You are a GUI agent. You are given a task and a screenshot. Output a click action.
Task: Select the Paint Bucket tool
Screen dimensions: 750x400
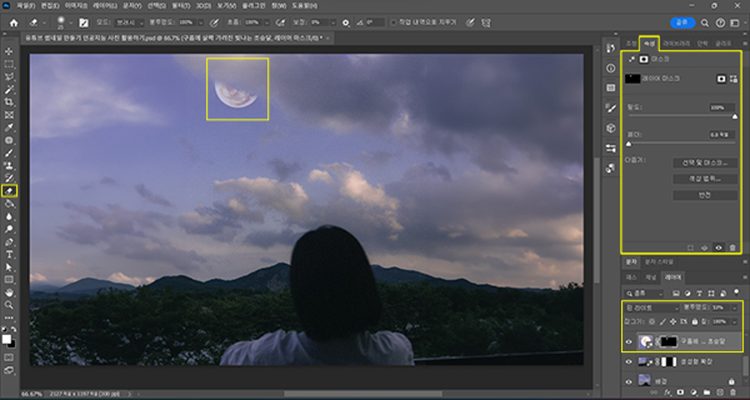(9, 204)
